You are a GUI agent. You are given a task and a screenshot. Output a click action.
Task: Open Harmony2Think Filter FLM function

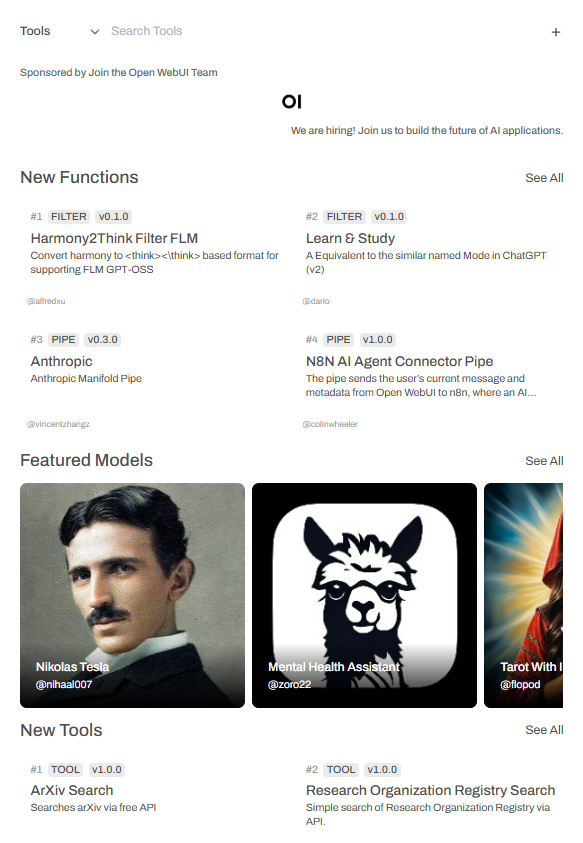coord(114,238)
